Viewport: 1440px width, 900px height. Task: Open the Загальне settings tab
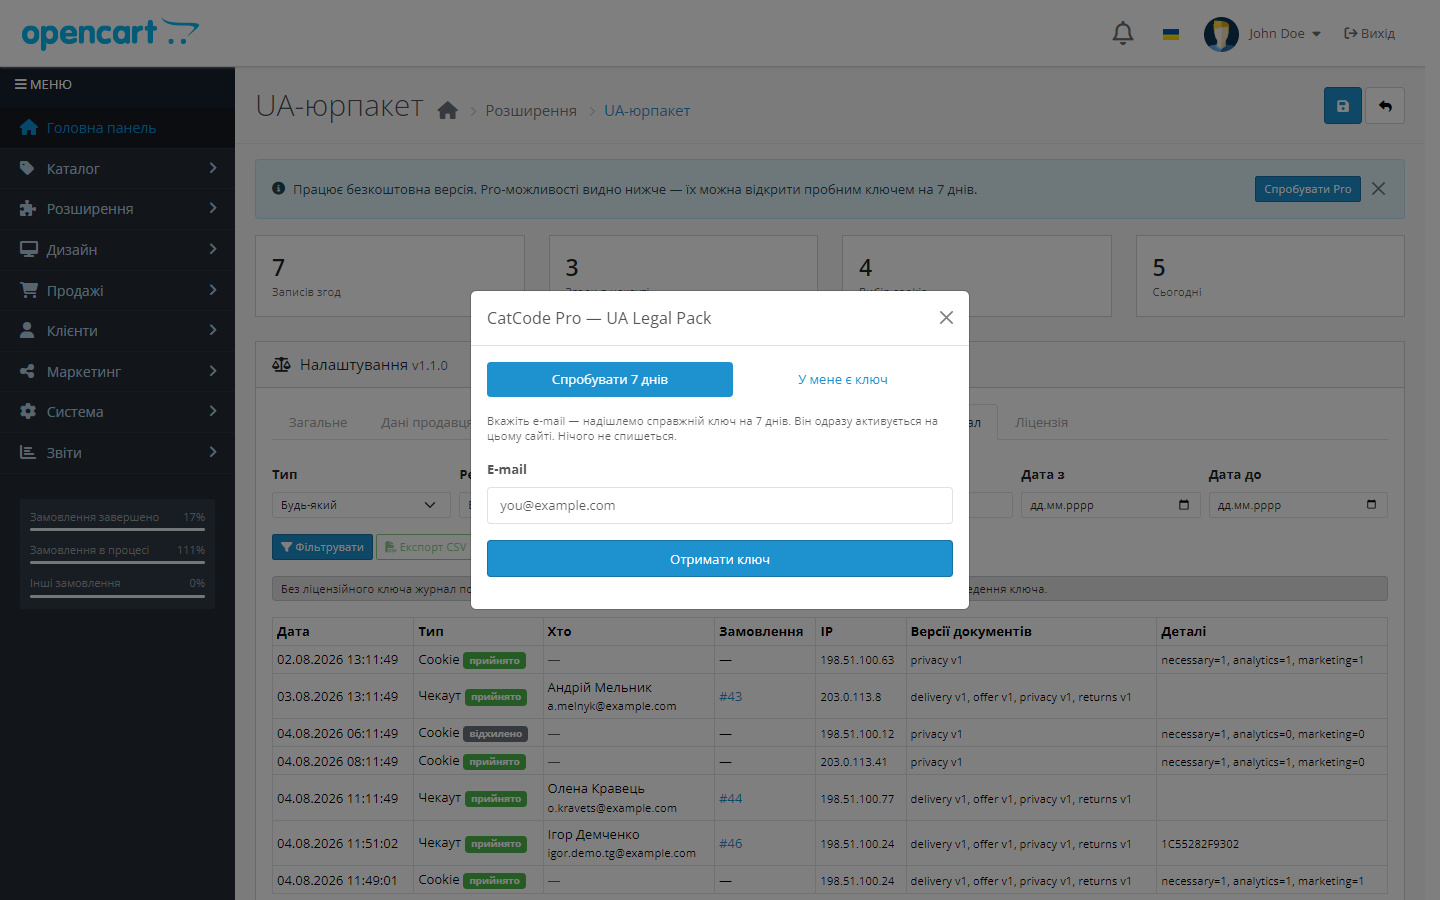[x=318, y=423]
